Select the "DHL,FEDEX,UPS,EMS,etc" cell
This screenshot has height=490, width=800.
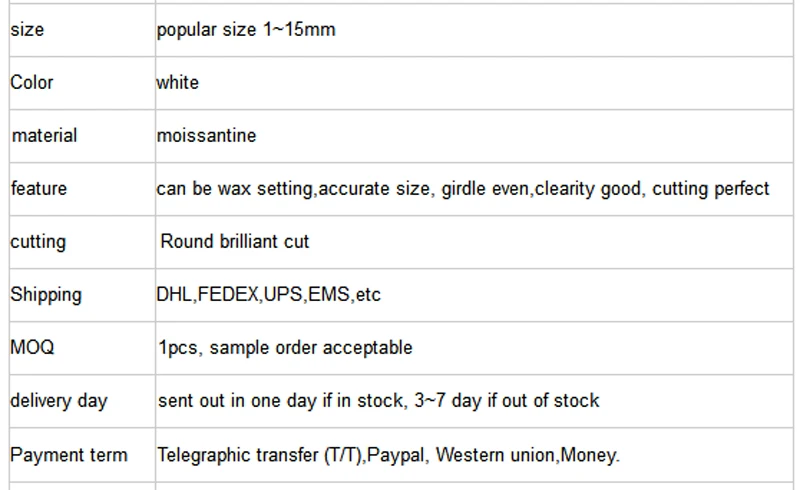269,295
